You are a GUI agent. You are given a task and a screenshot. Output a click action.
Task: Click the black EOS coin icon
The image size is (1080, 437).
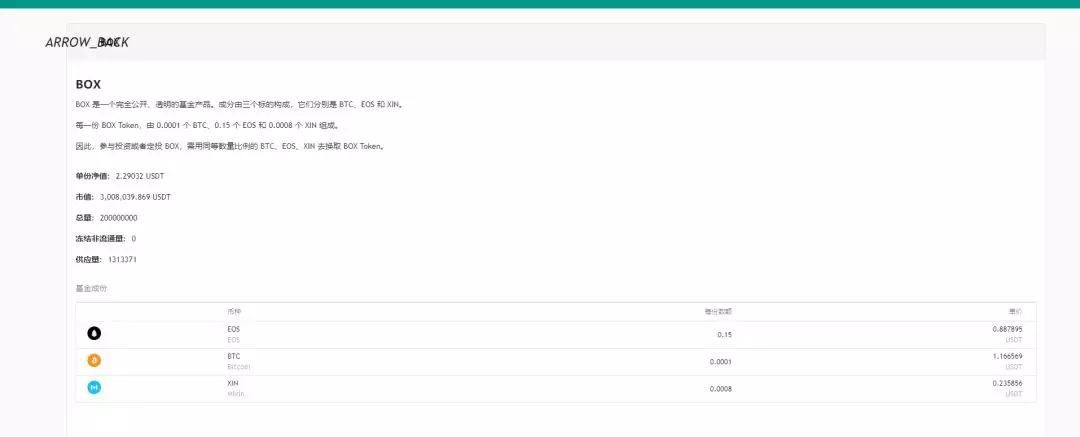[94, 334]
